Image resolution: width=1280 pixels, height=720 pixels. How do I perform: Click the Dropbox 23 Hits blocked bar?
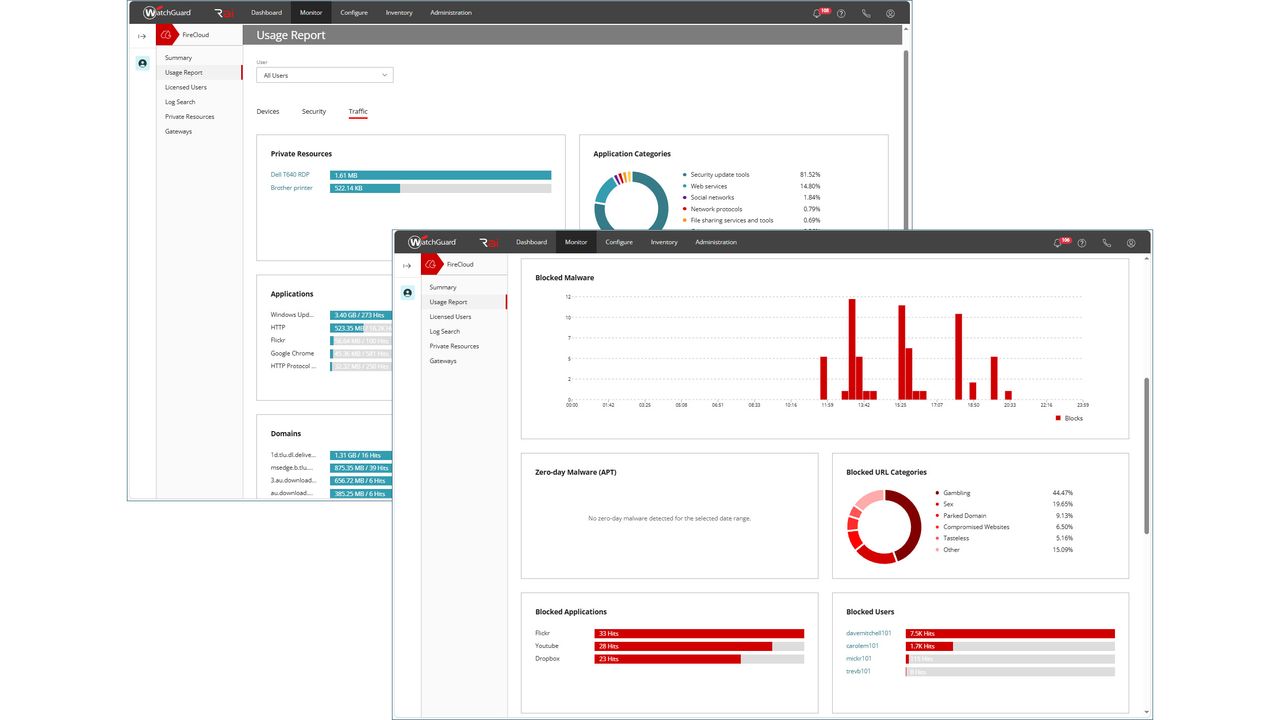[x=668, y=659]
